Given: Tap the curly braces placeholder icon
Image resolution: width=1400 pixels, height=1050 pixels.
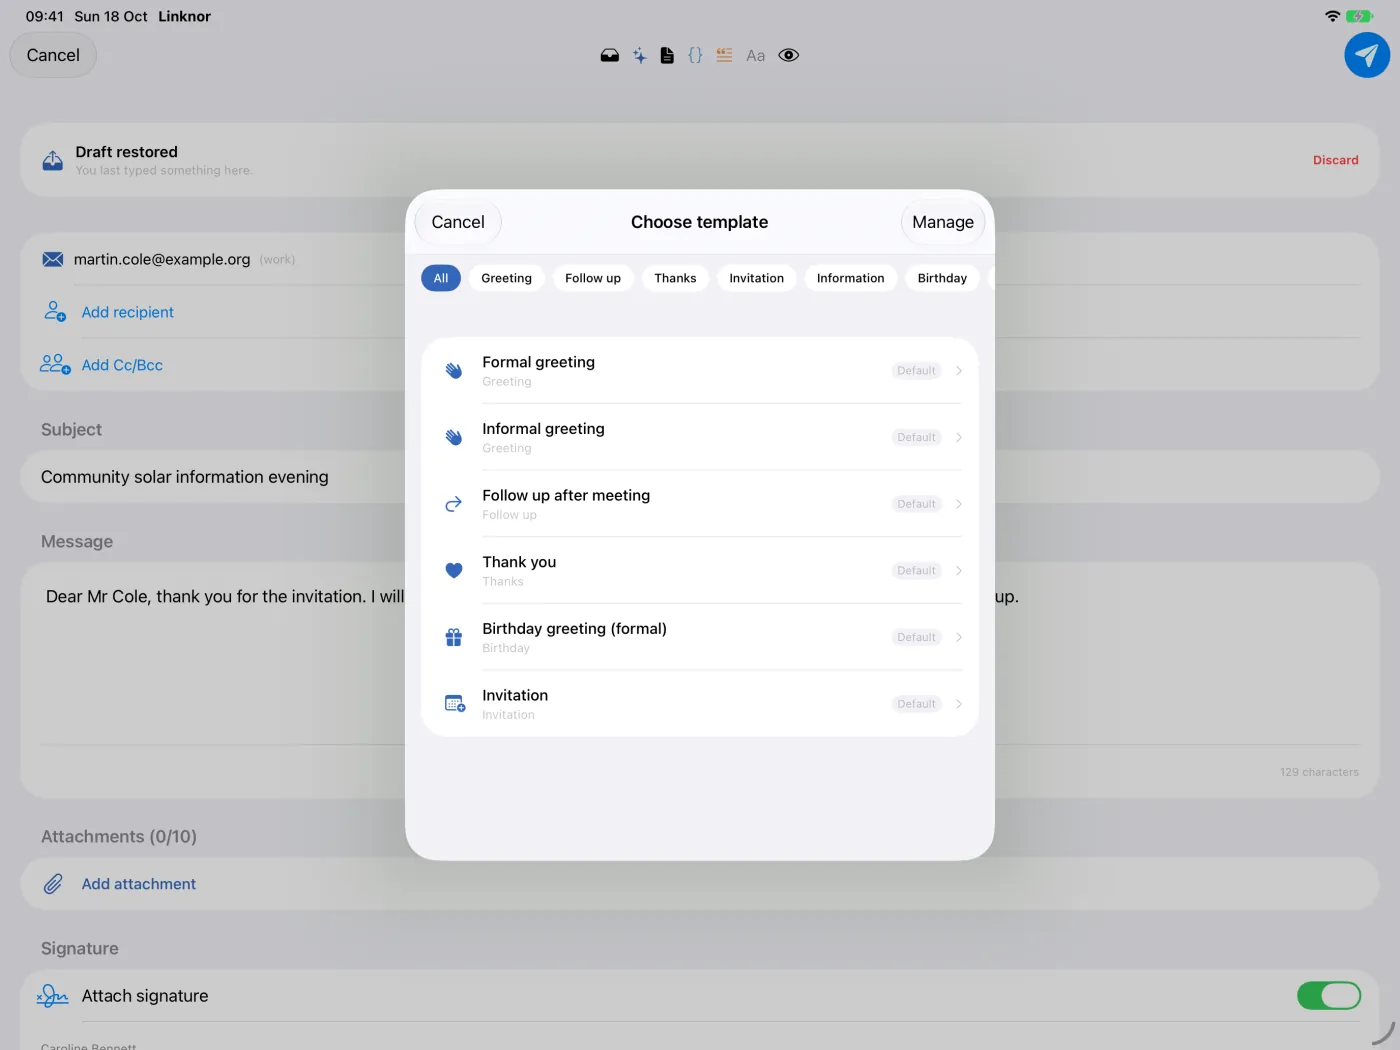Looking at the screenshot, I should [x=695, y=56].
